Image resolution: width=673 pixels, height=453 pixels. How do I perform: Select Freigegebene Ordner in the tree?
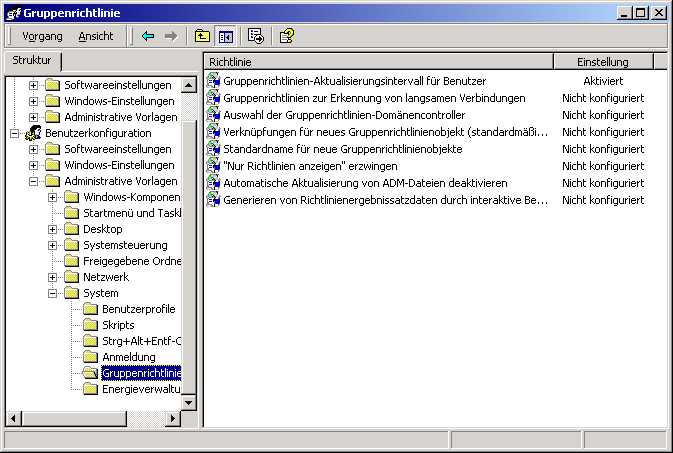click(132, 261)
